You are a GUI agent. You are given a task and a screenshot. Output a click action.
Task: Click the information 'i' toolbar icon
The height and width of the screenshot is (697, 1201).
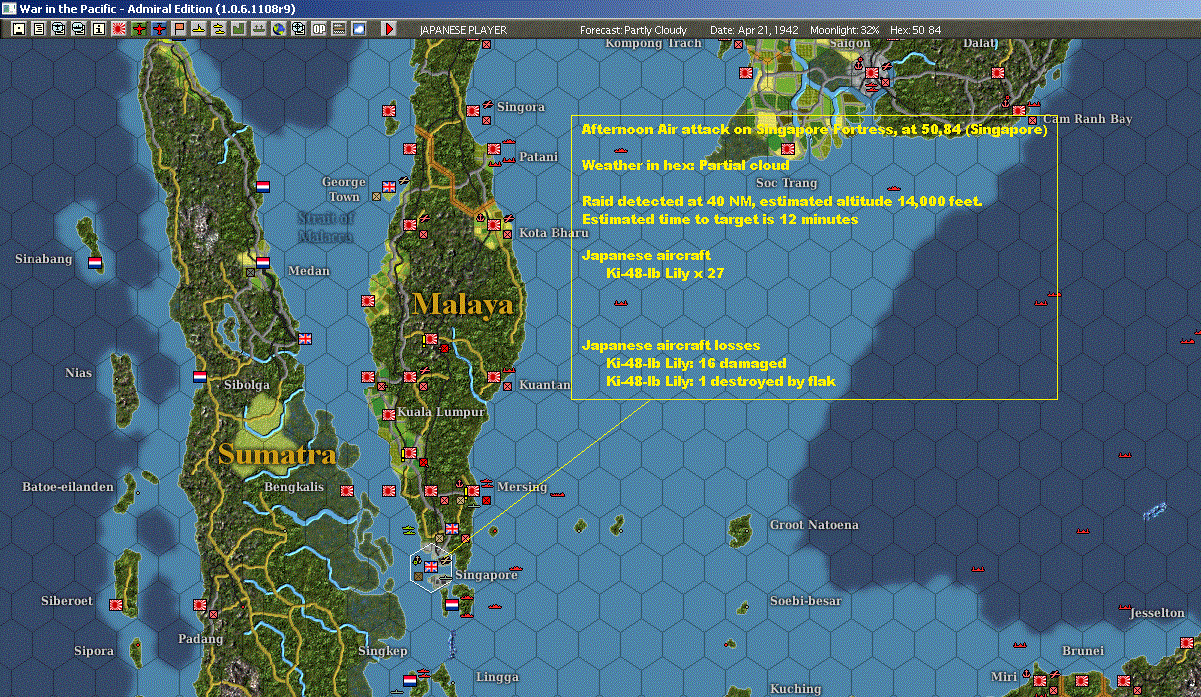(98, 29)
